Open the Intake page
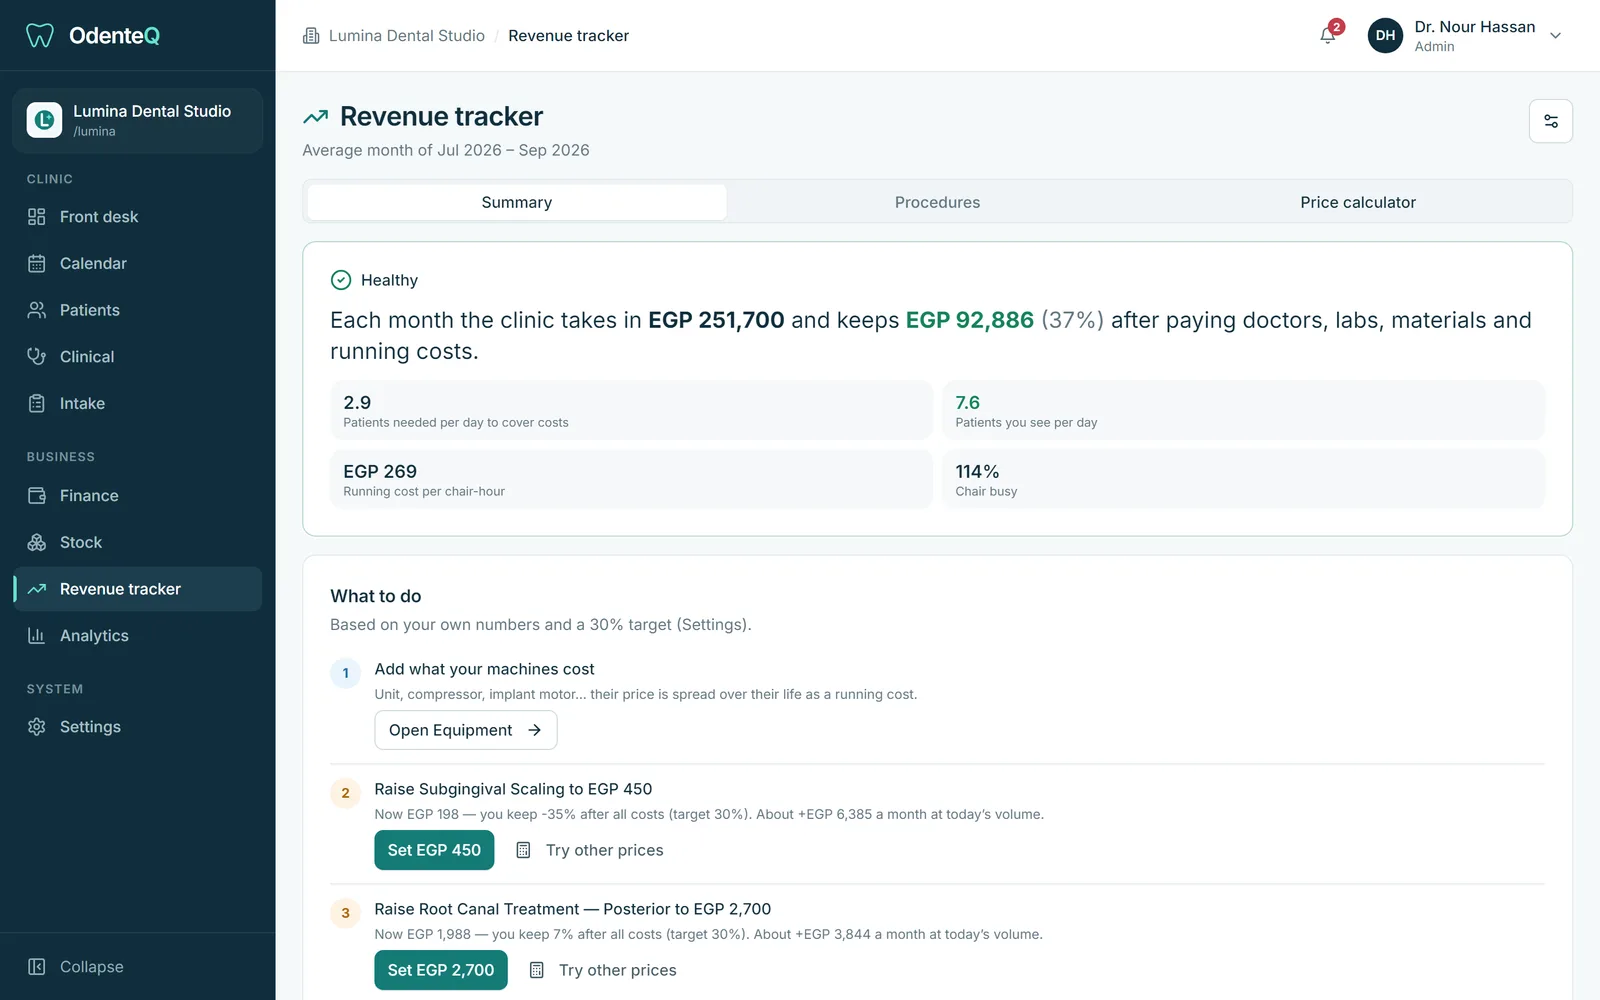1600x1000 pixels. pos(138,404)
